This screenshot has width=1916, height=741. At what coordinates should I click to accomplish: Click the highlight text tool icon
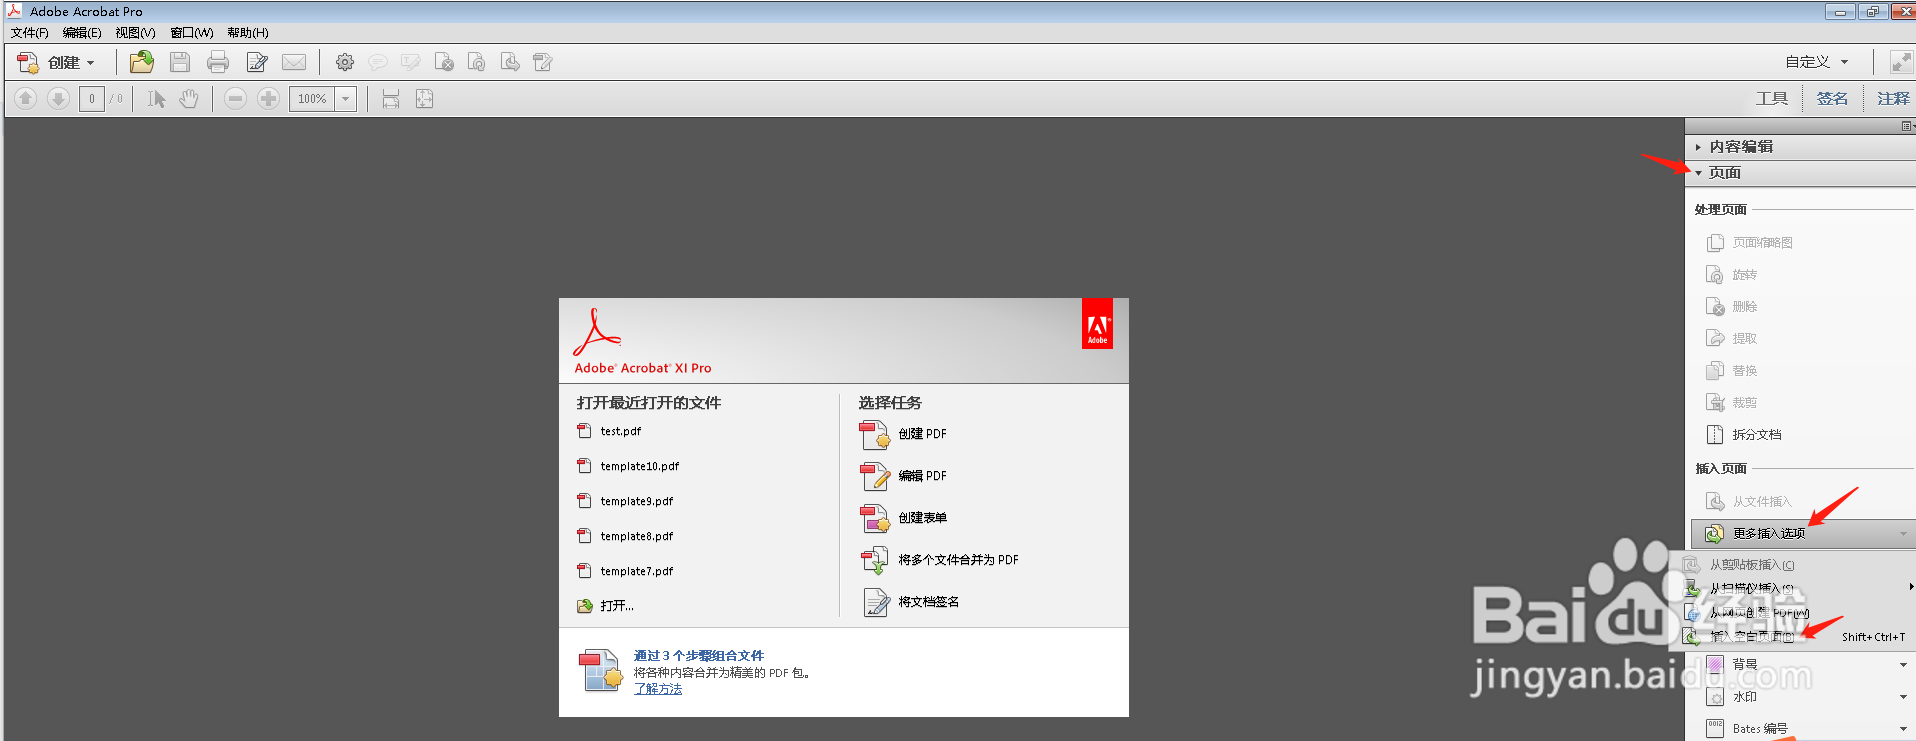tap(410, 62)
